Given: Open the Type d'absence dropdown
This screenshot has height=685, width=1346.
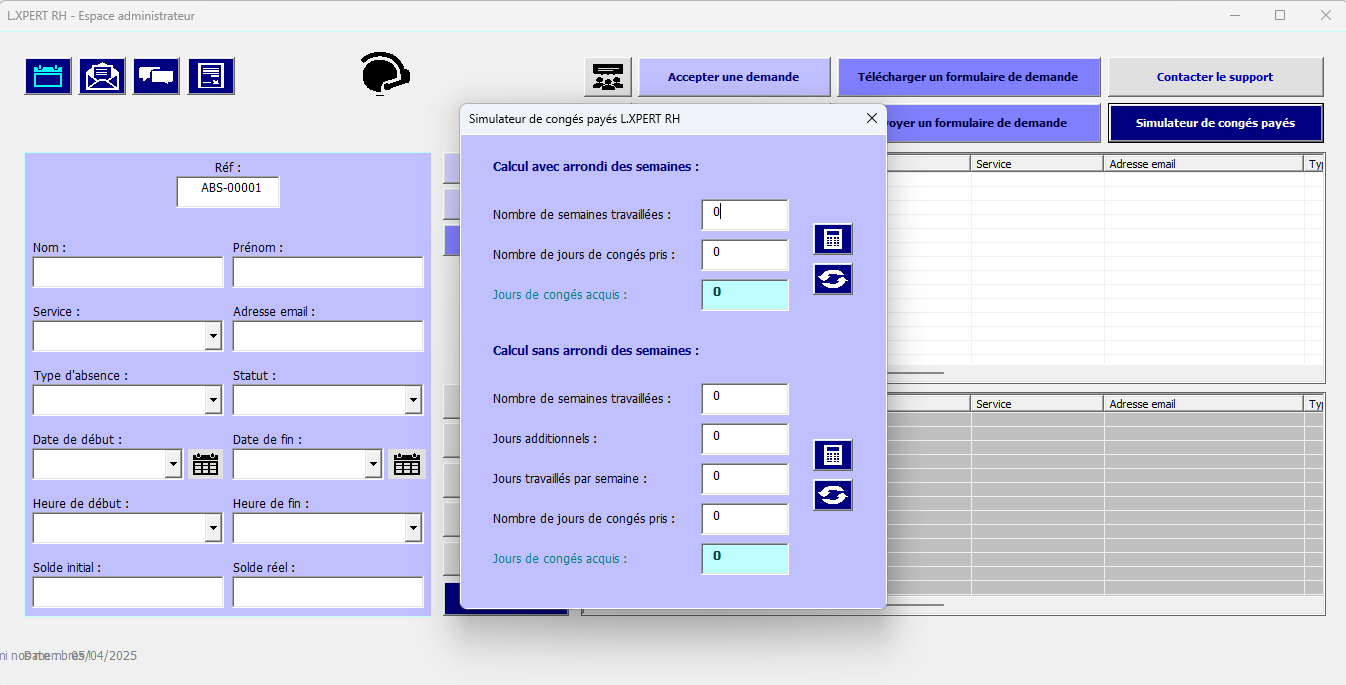Looking at the screenshot, I should [213, 400].
